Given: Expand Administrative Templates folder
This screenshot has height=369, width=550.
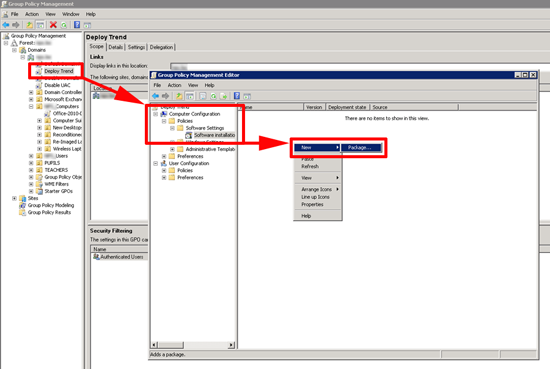Looking at the screenshot, I should point(172,149).
